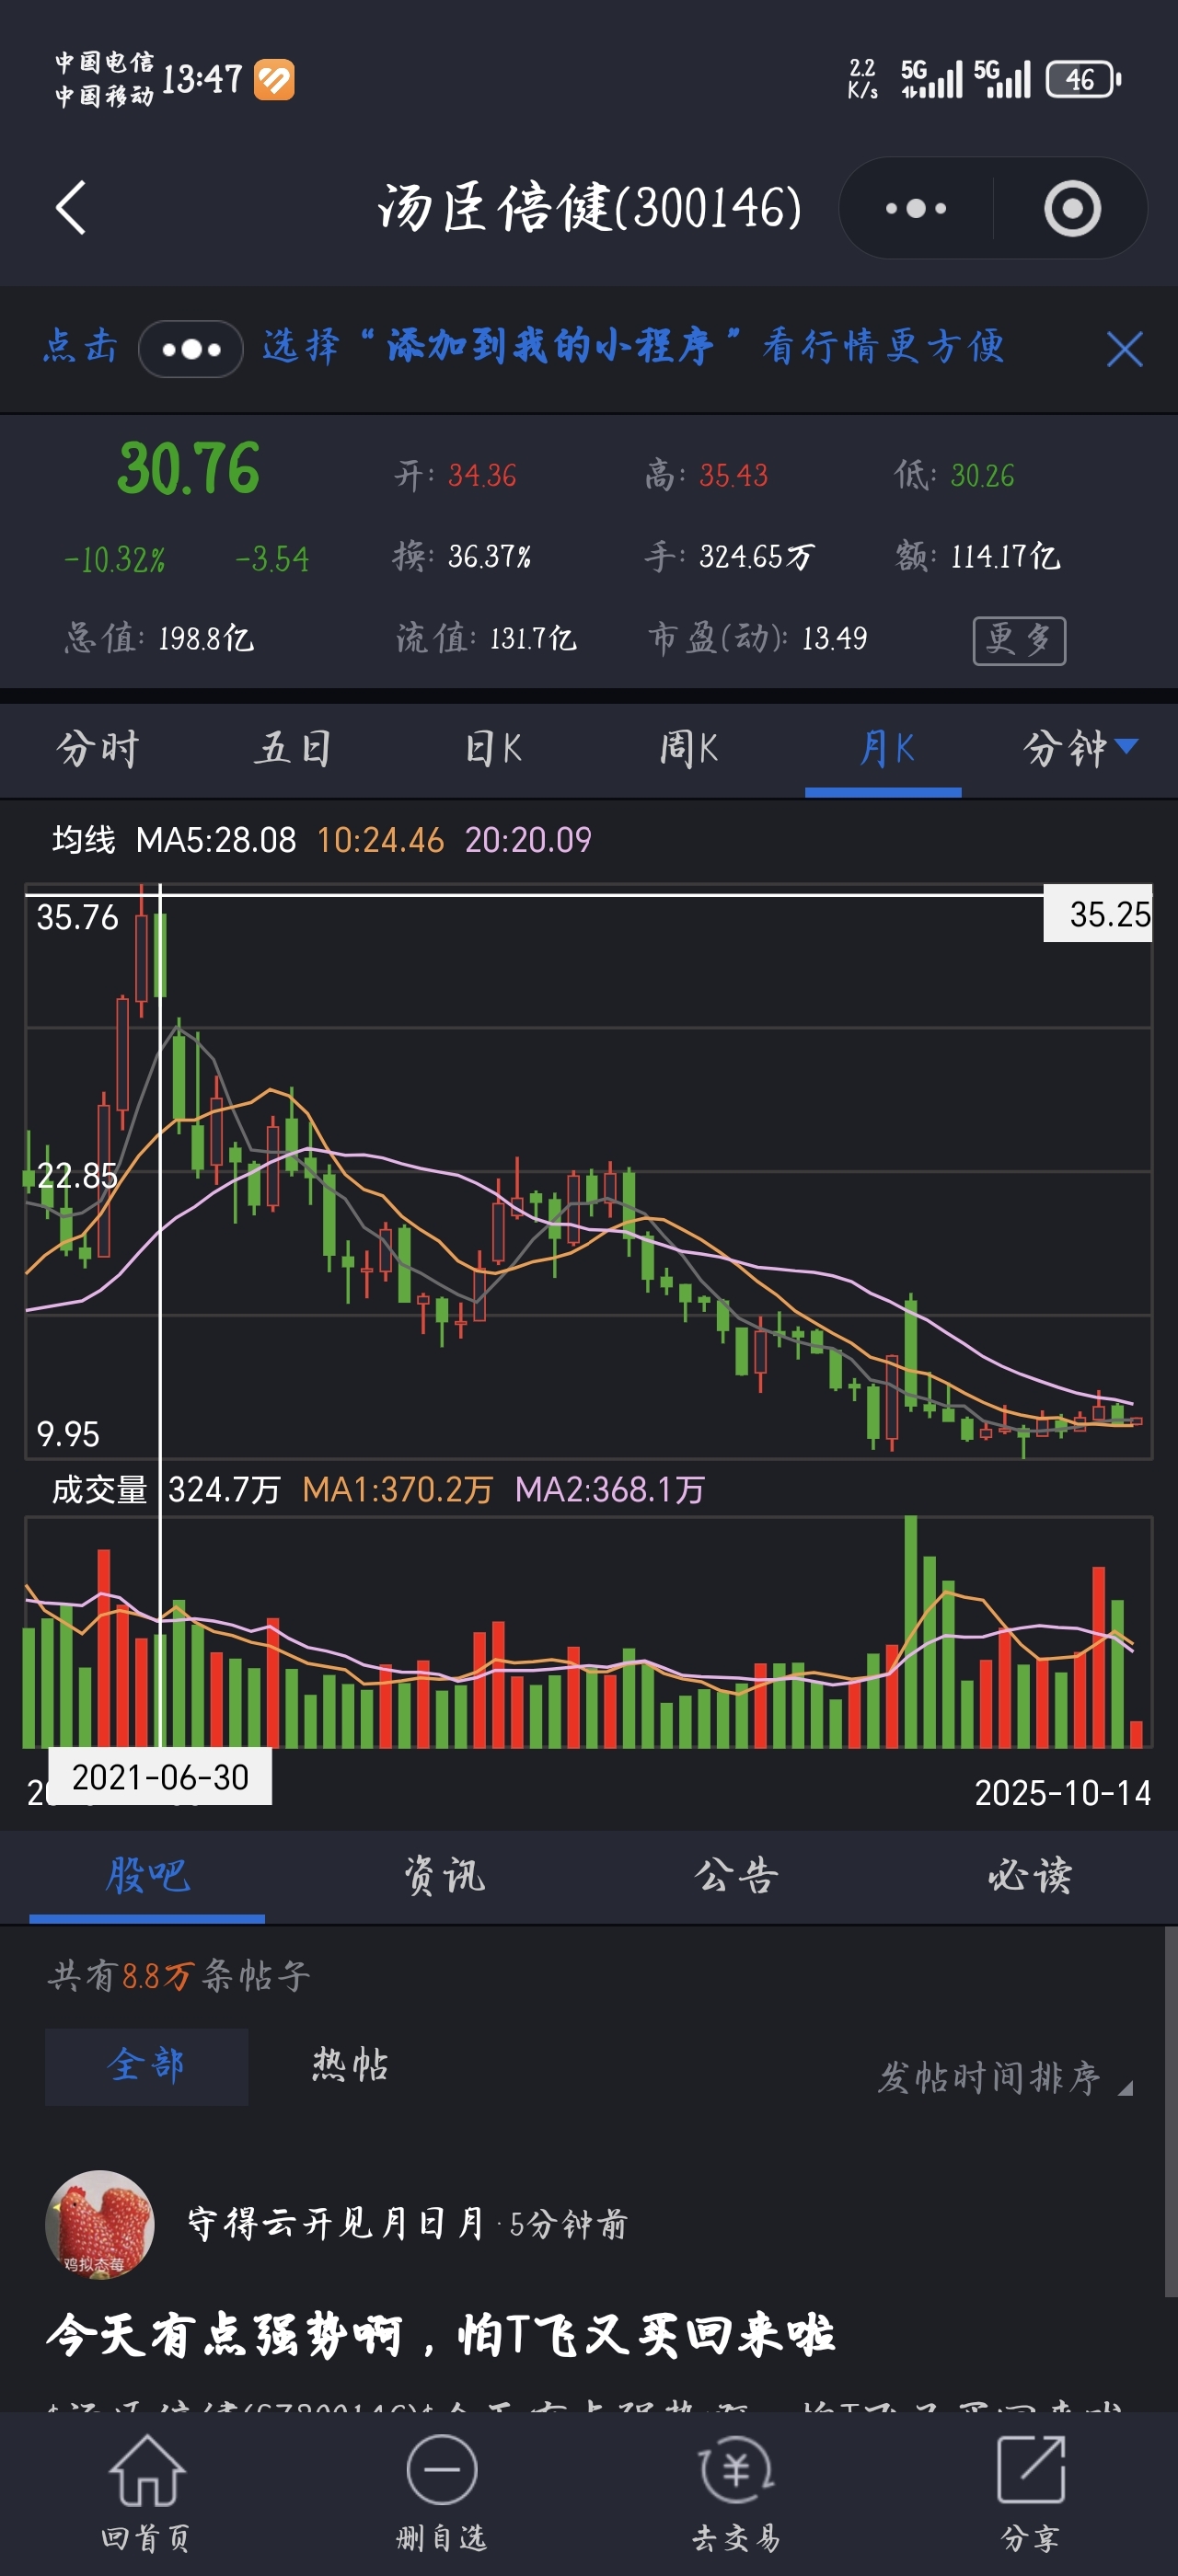
Task: Select the 月K chart tab
Action: pos(885,748)
